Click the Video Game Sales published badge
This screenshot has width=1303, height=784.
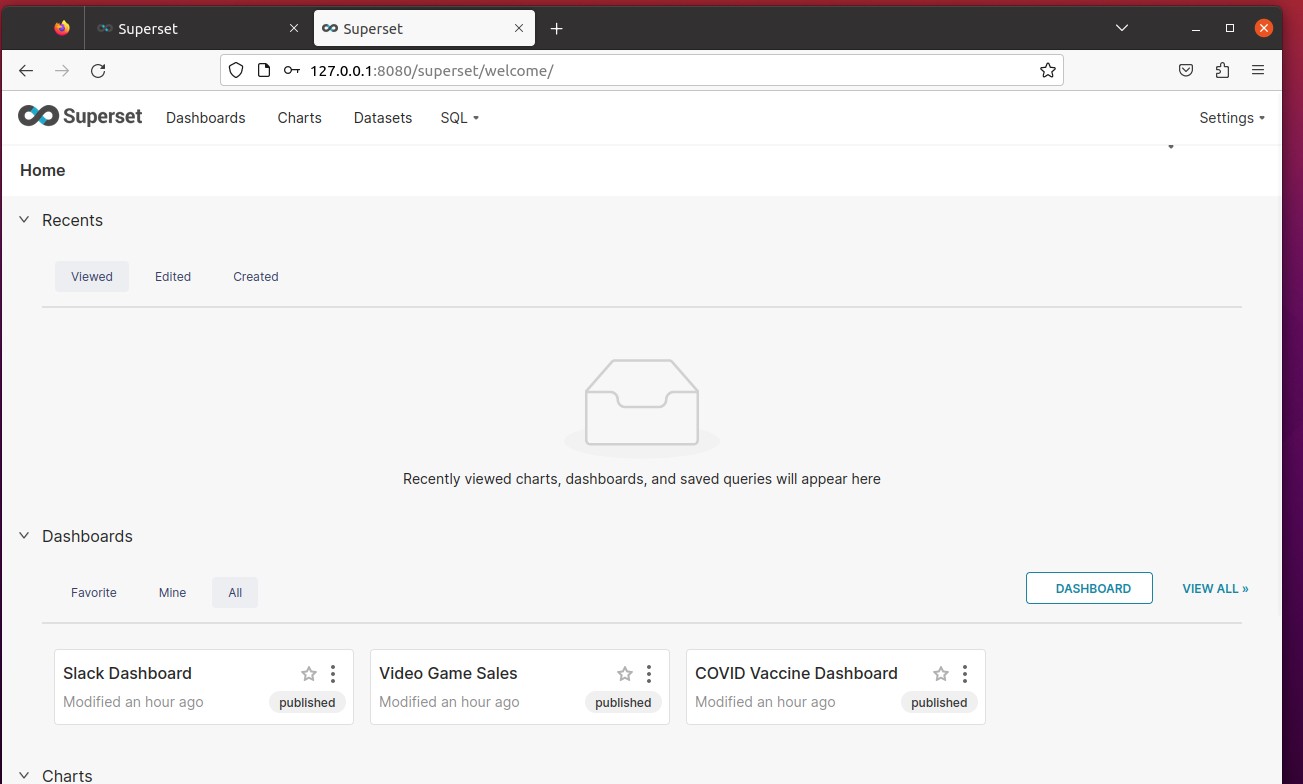[x=623, y=703]
